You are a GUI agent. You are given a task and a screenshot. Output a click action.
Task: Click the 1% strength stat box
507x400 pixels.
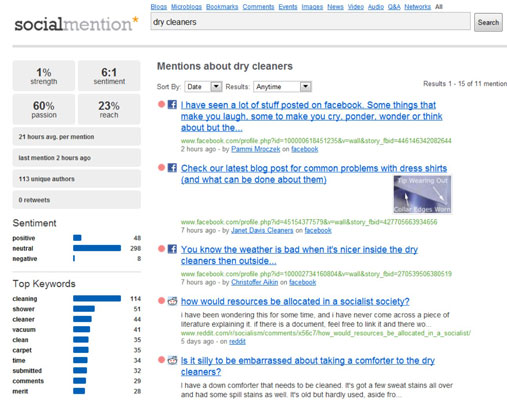tap(44, 76)
